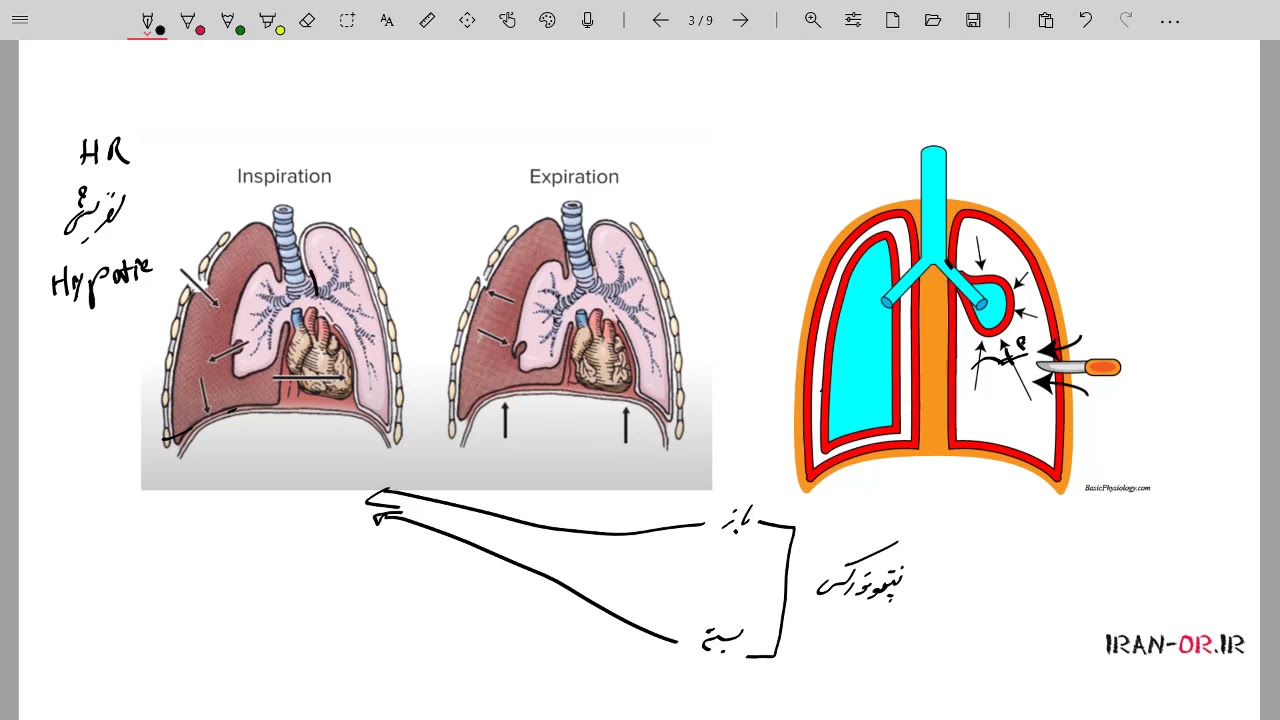Open the hamburger menu
This screenshot has height=720, width=1280.
[x=20, y=20]
